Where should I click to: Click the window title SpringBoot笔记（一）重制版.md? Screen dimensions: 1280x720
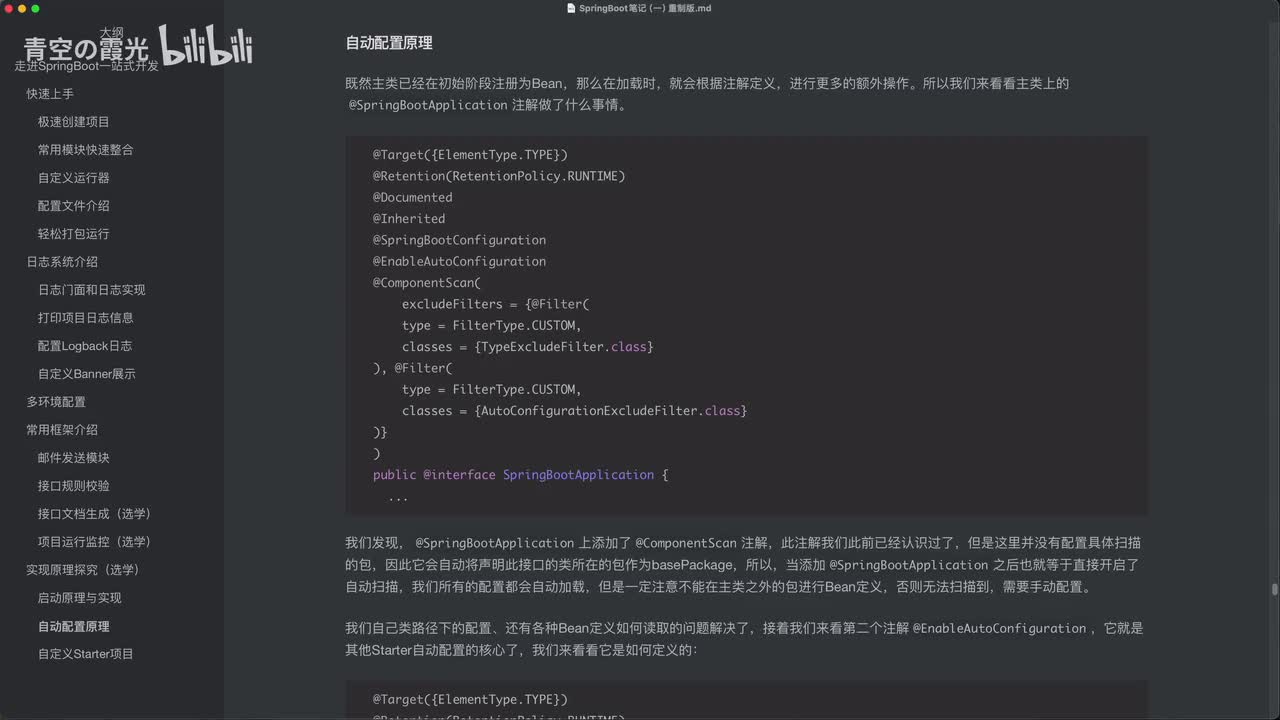pyautogui.click(x=645, y=8)
